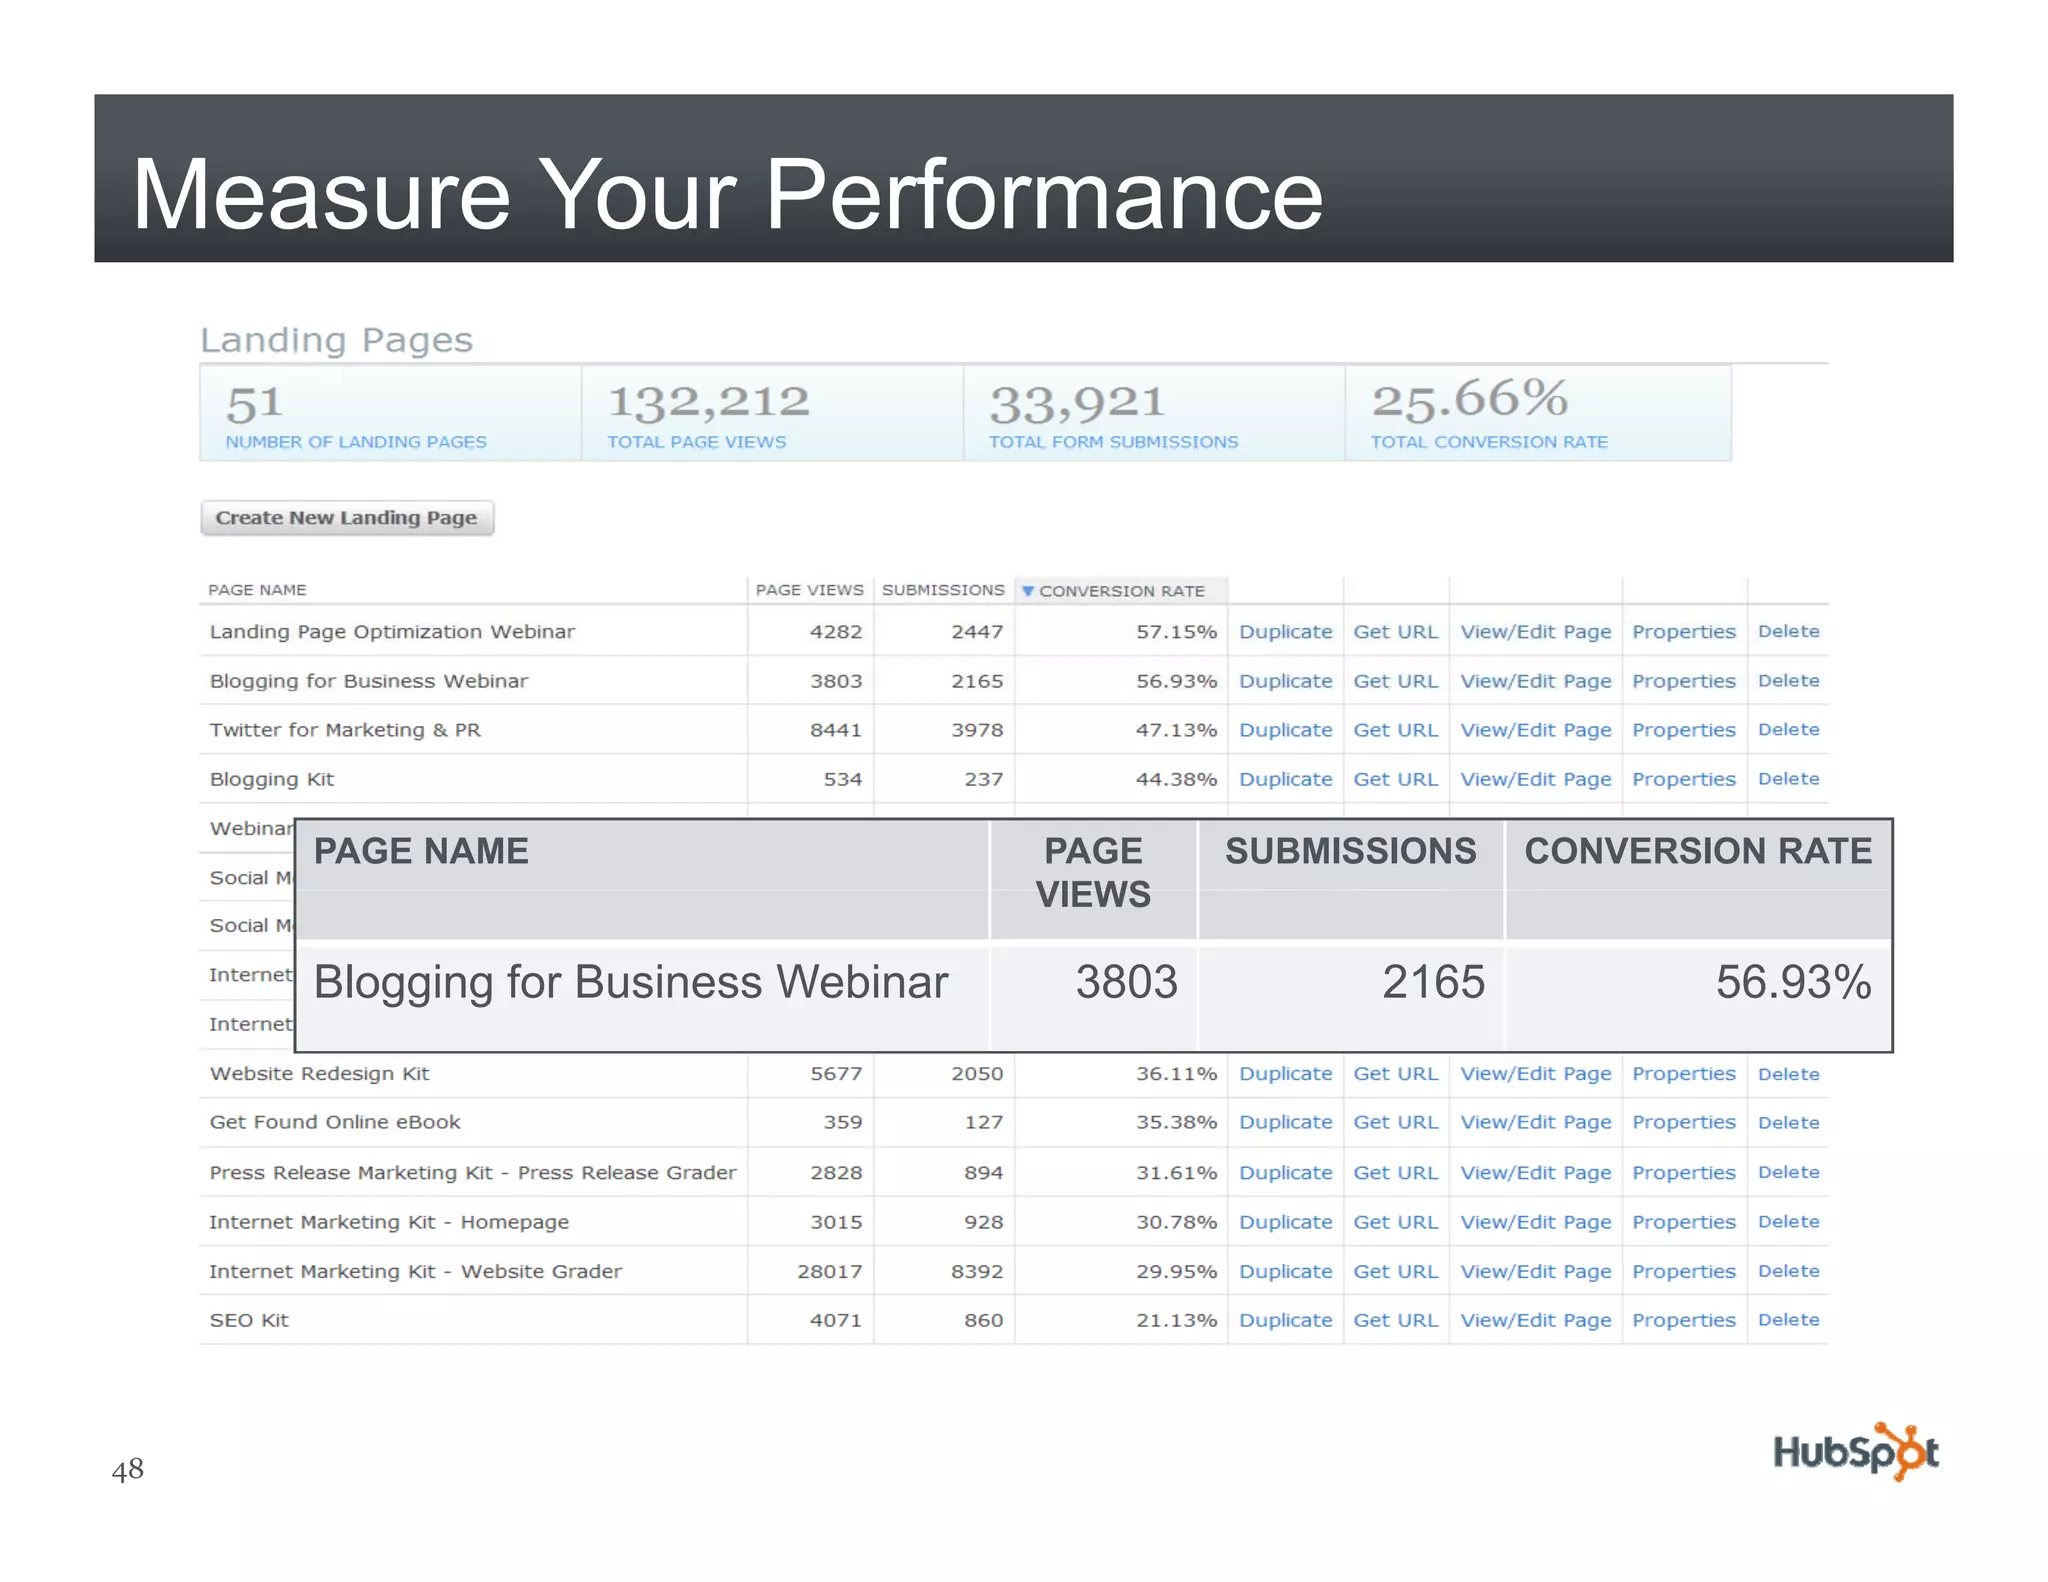This screenshot has width=2048, height=1582.
Task: Open Properties for SEO Kit
Action: pos(1683,1321)
